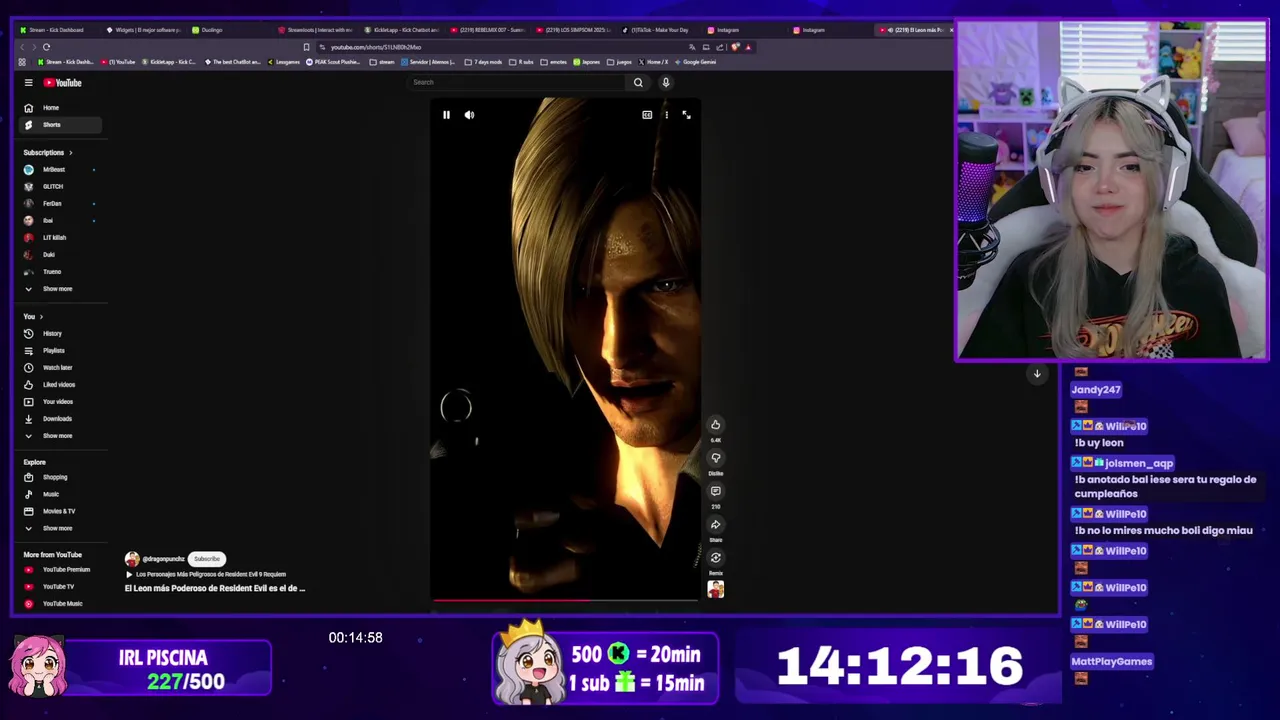This screenshot has width=1280, height=720.
Task: Go to YouTube home via logo
Action: point(62,83)
